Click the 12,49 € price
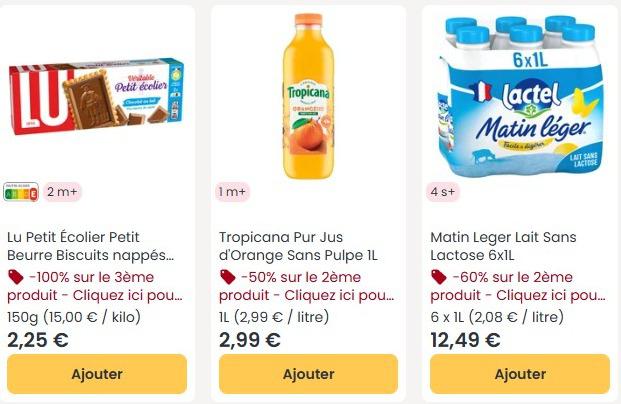 [465, 339]
